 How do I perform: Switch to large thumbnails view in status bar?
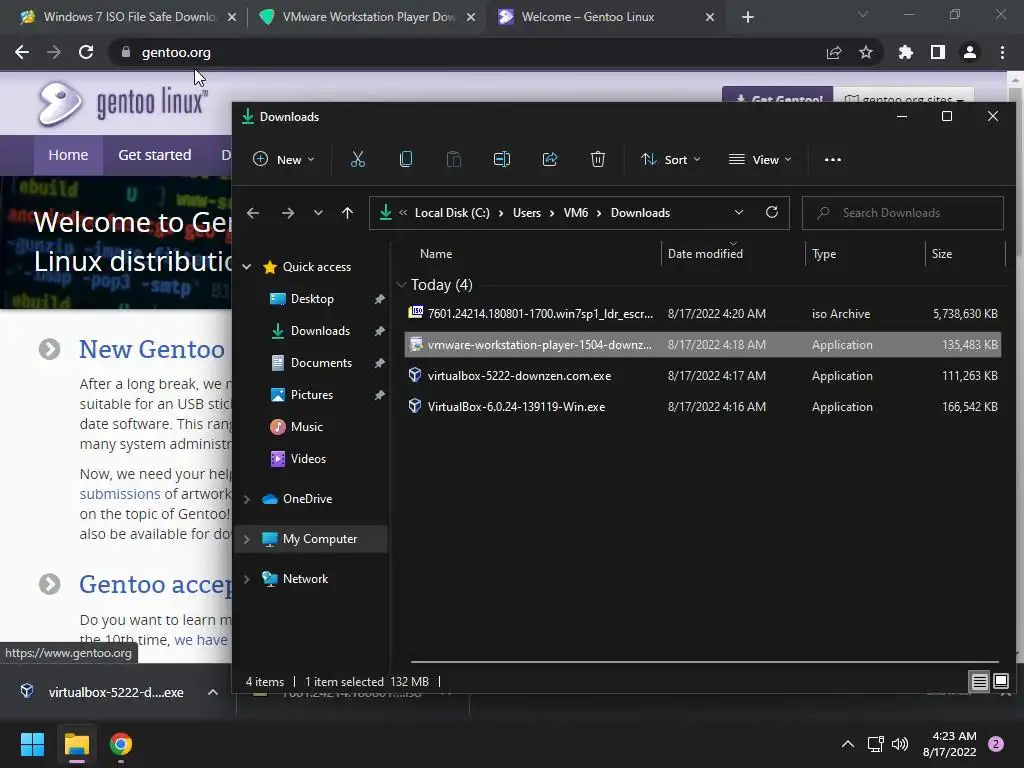pyautogui.click(x=1001, y=682)
